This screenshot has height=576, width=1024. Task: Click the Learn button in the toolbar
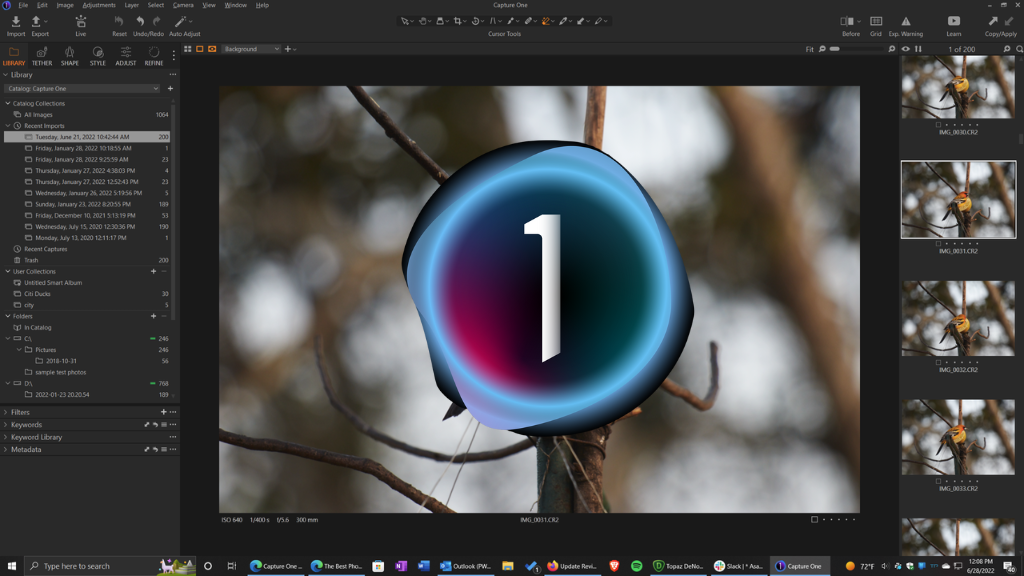(956, 22)
